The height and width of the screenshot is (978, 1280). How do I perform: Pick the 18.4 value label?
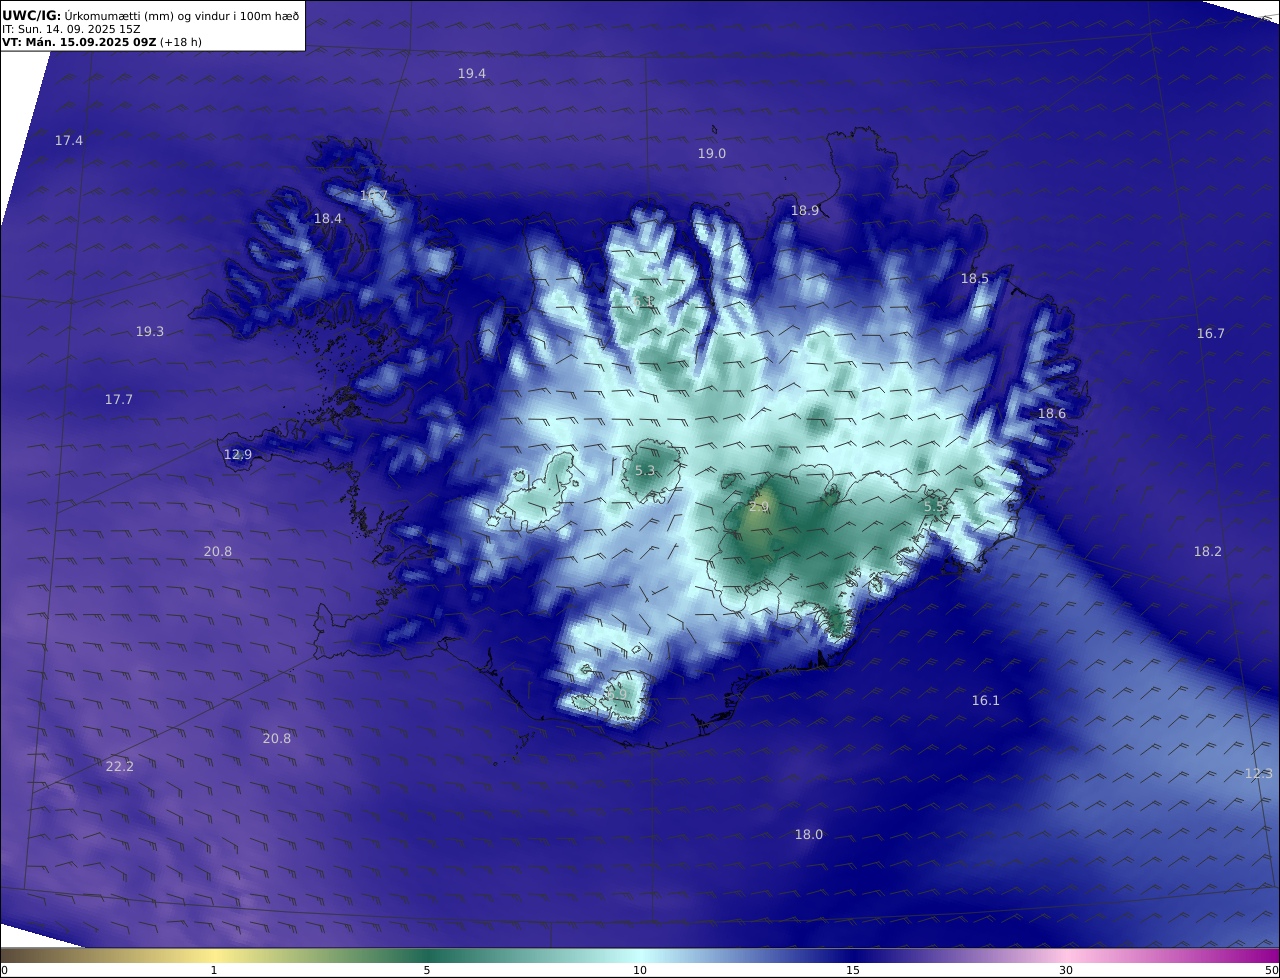tap(328, 218)
